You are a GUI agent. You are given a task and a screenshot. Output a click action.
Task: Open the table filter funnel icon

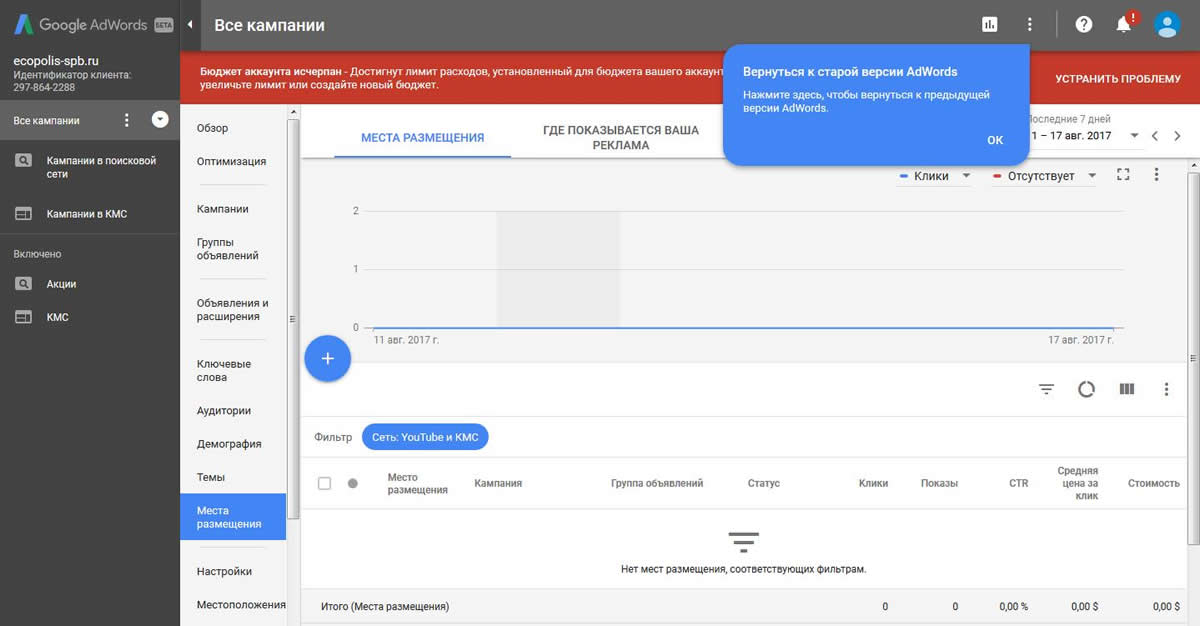tap(1047, 389)
